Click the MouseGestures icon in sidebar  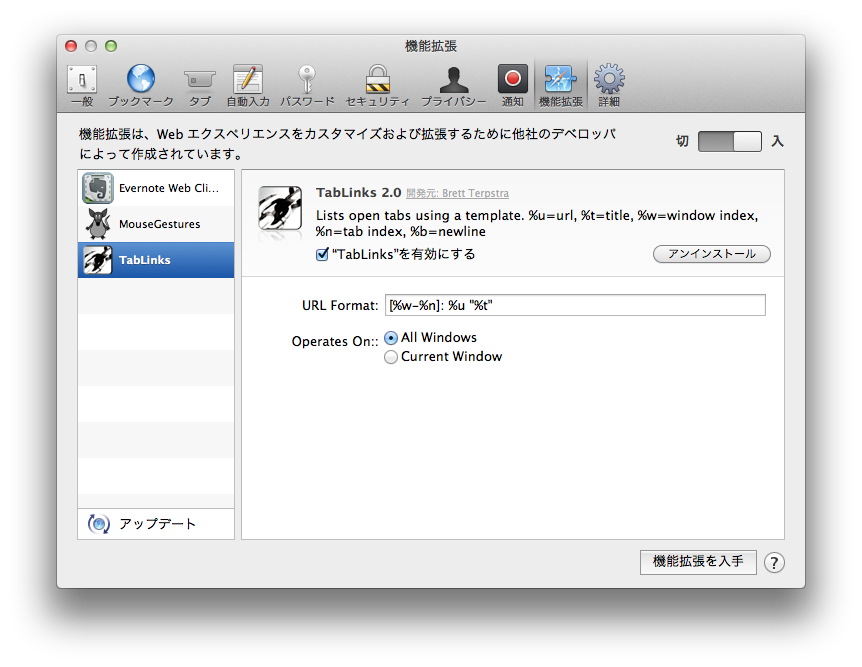coord(98,224)
